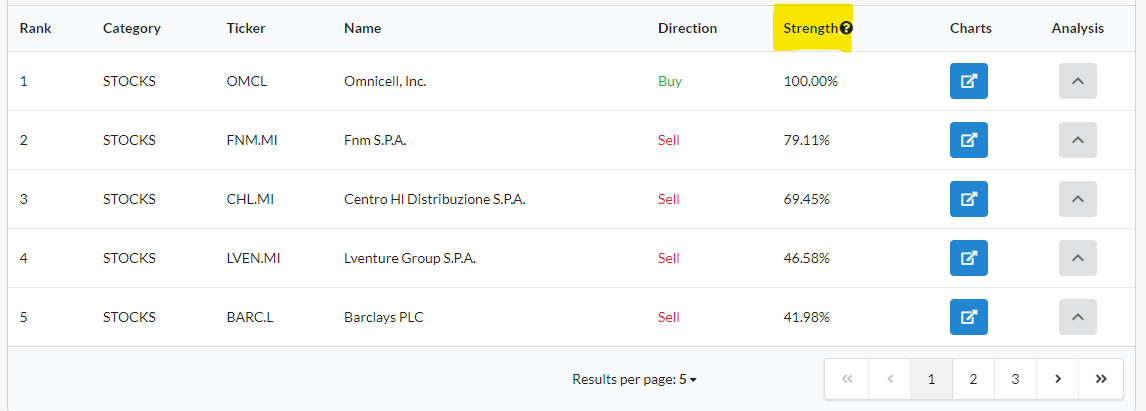Image resolution: width=1146 pixels, height=411 pixels.
Task: Expand analysis for LVEN.MI row
Action: 1077,258
